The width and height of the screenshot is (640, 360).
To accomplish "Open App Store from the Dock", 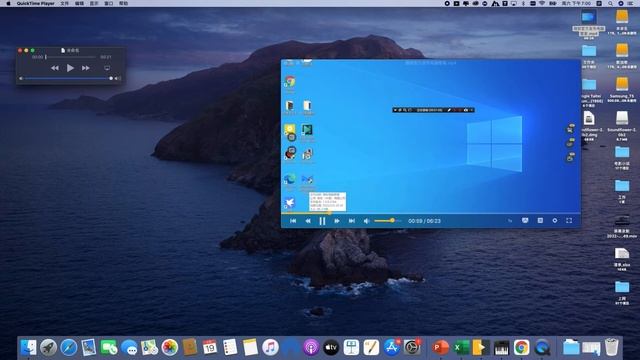I will click(x=391, y=347).
